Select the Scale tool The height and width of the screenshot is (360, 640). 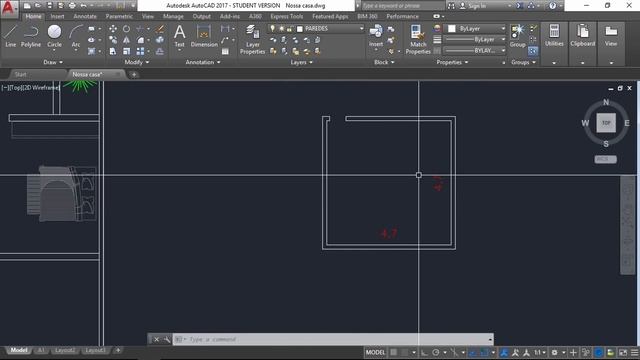(x=127, y=51)
